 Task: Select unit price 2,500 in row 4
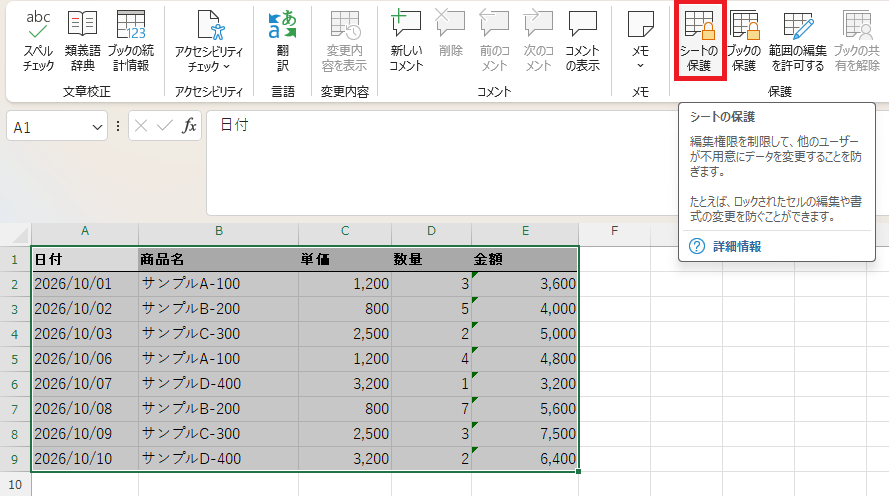[x=345, y=334]
